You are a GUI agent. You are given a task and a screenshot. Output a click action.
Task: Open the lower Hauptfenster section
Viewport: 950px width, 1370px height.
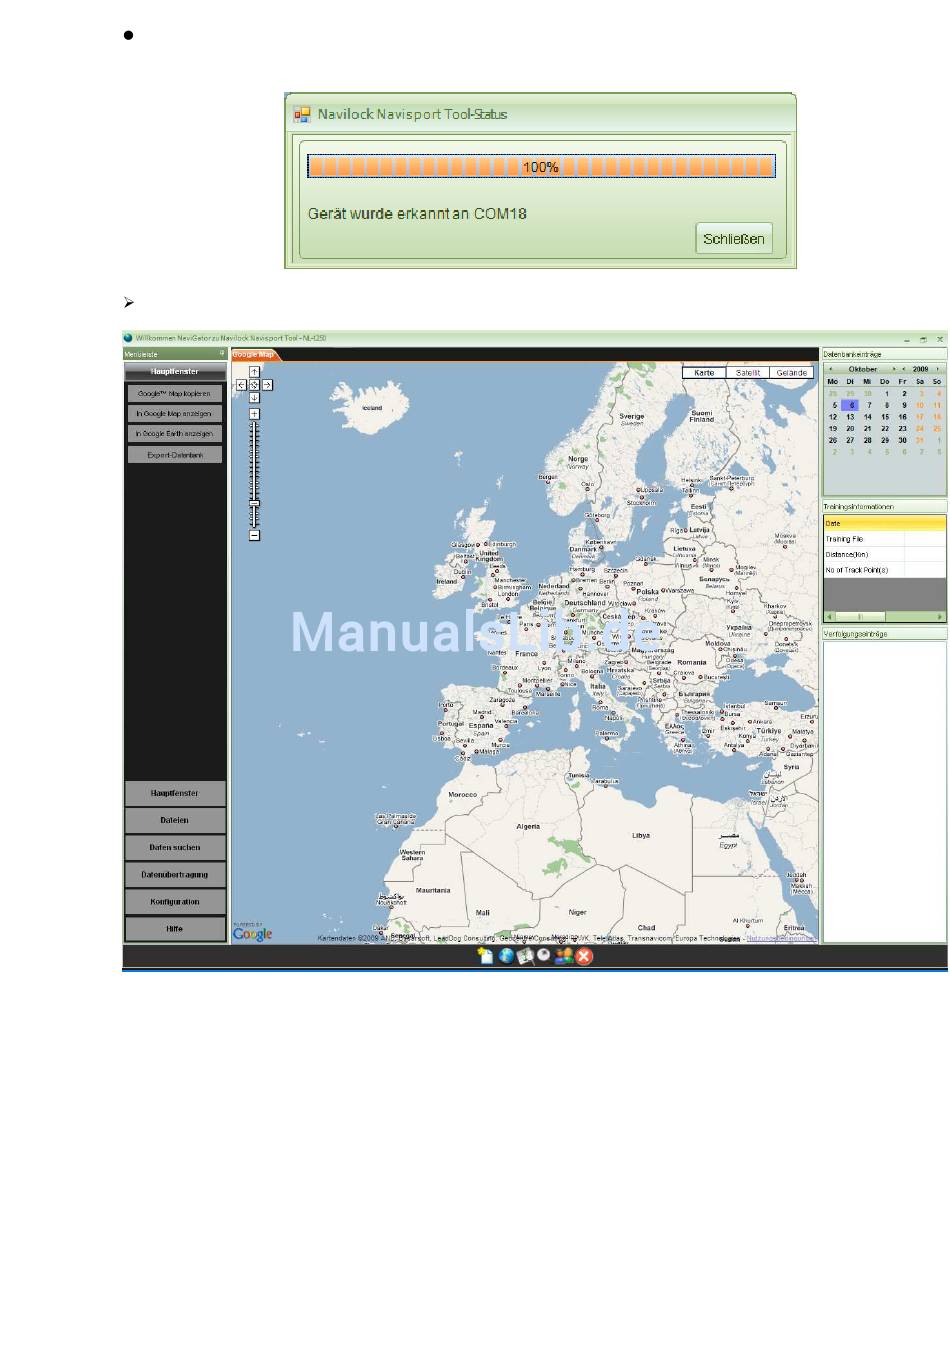tap(175, 793)
